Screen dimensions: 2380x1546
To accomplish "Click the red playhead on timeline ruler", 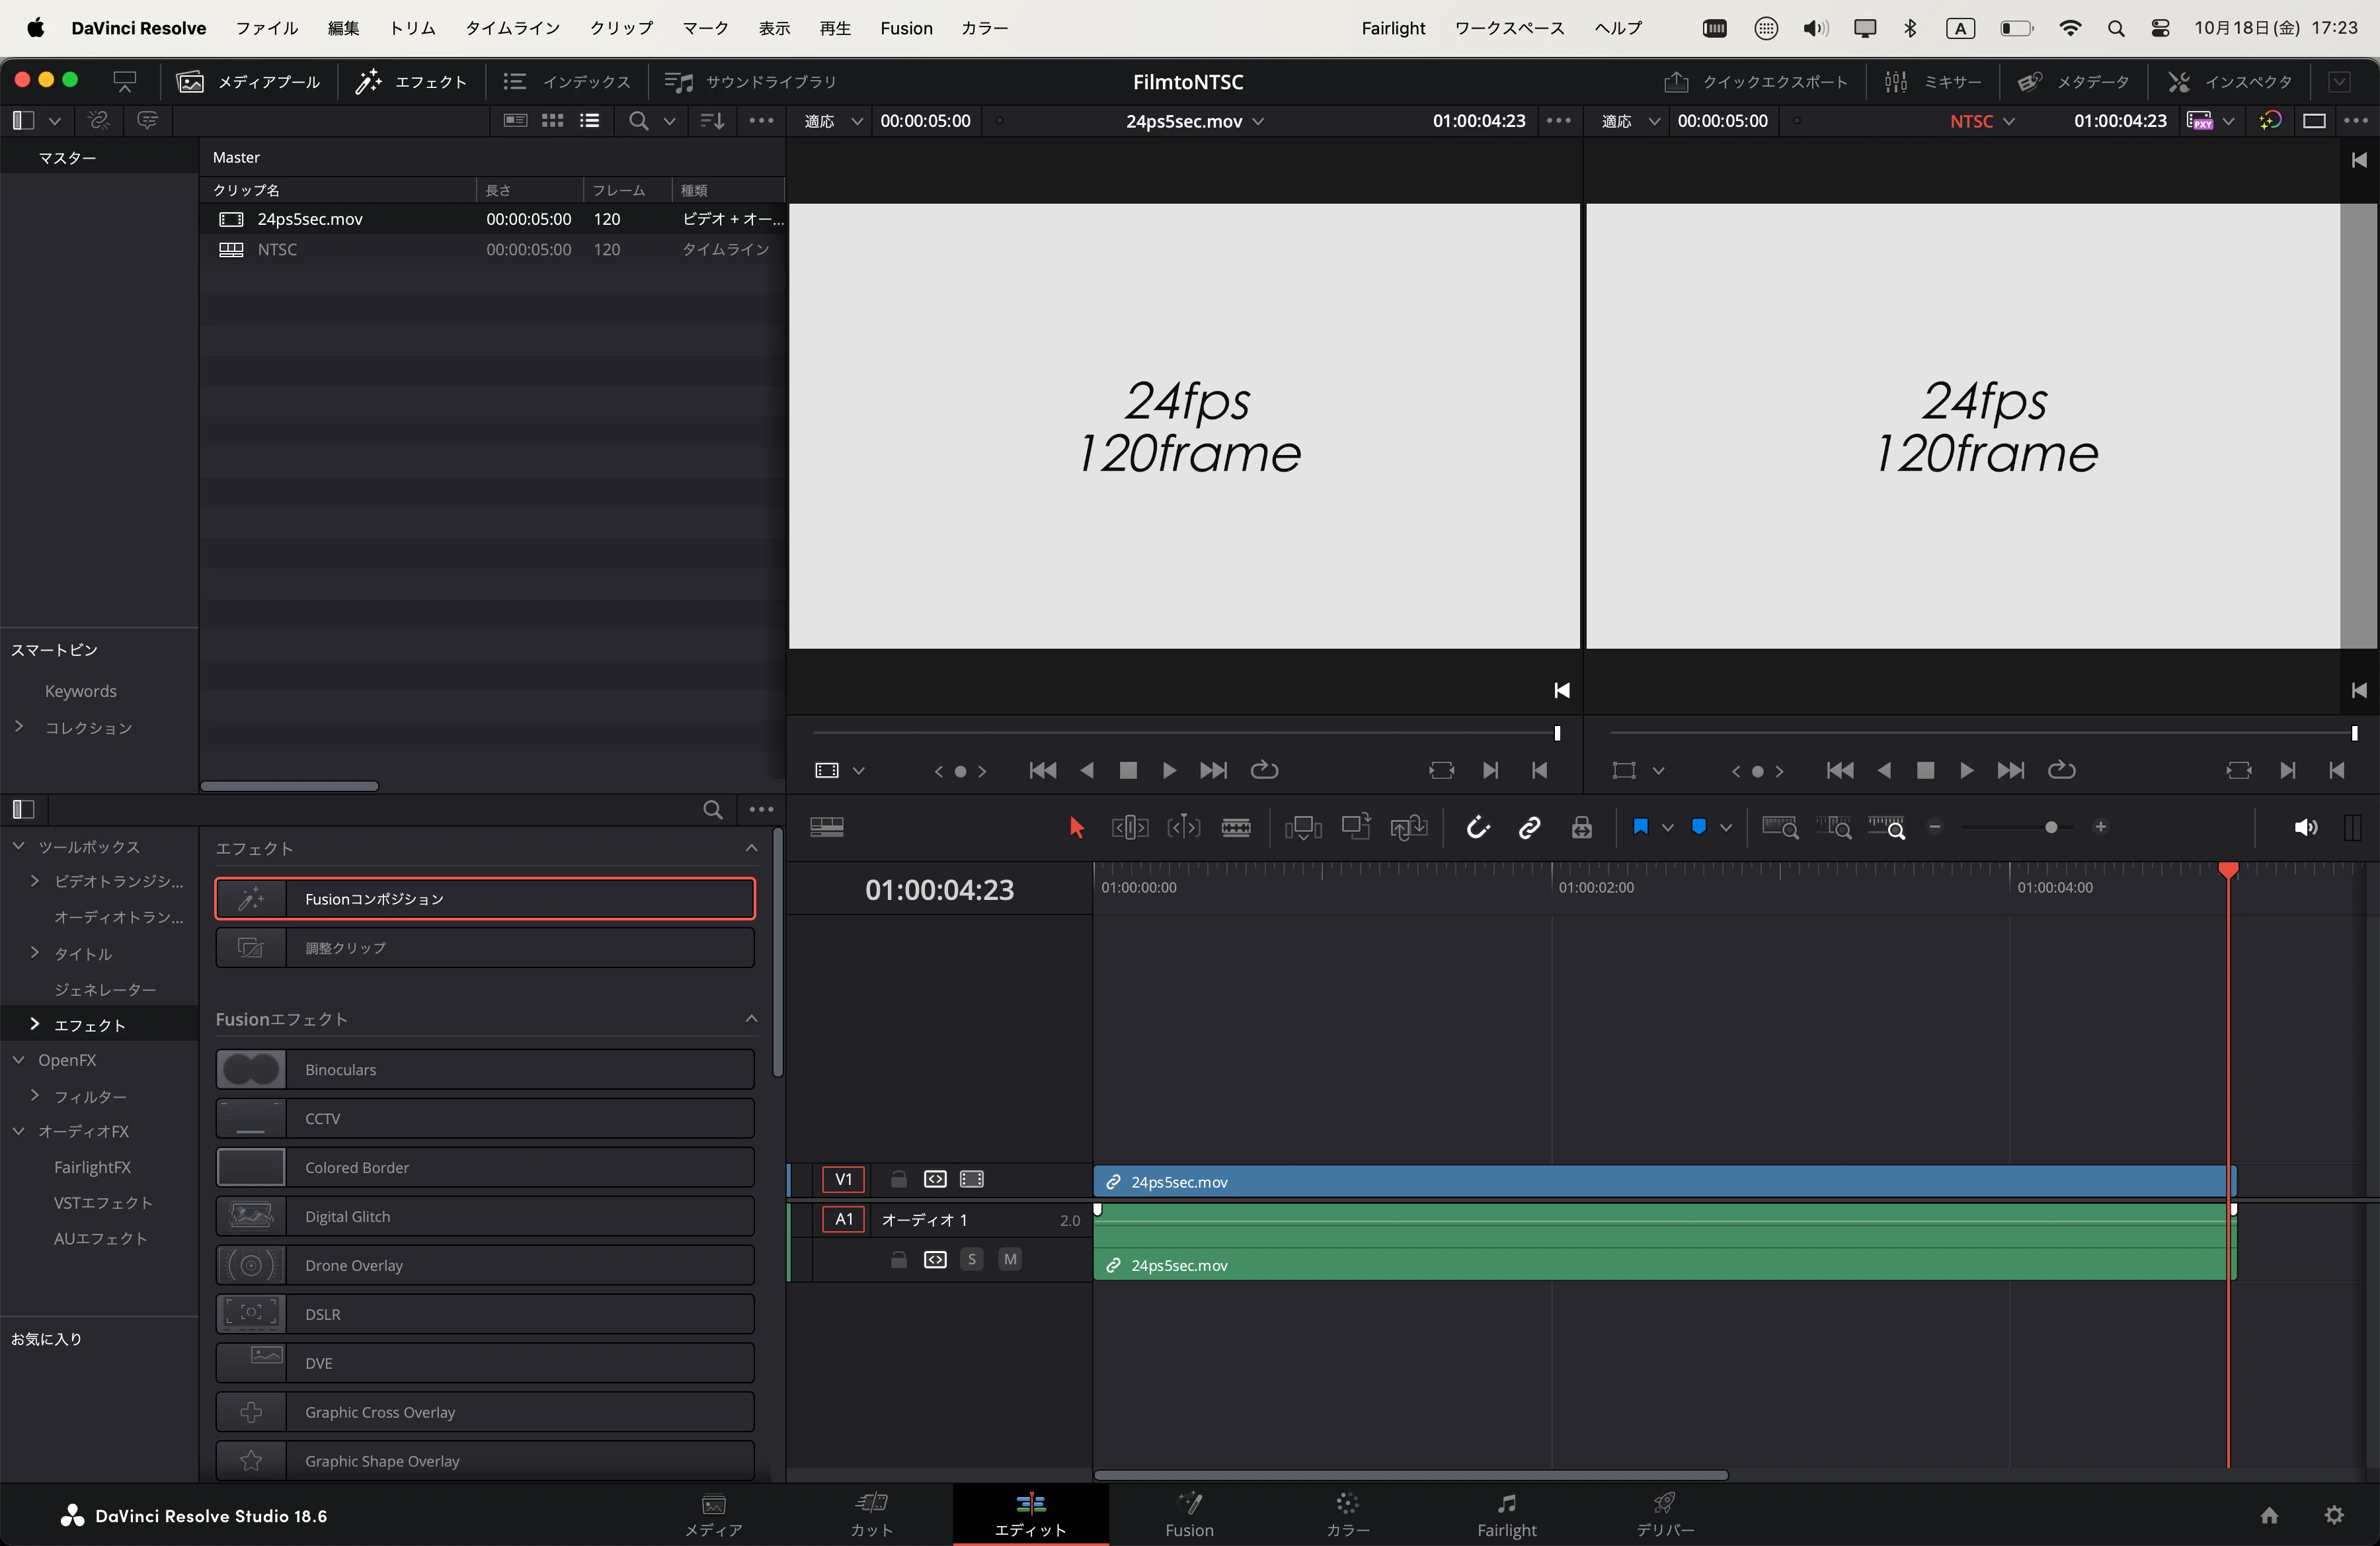I will 2228,871.
